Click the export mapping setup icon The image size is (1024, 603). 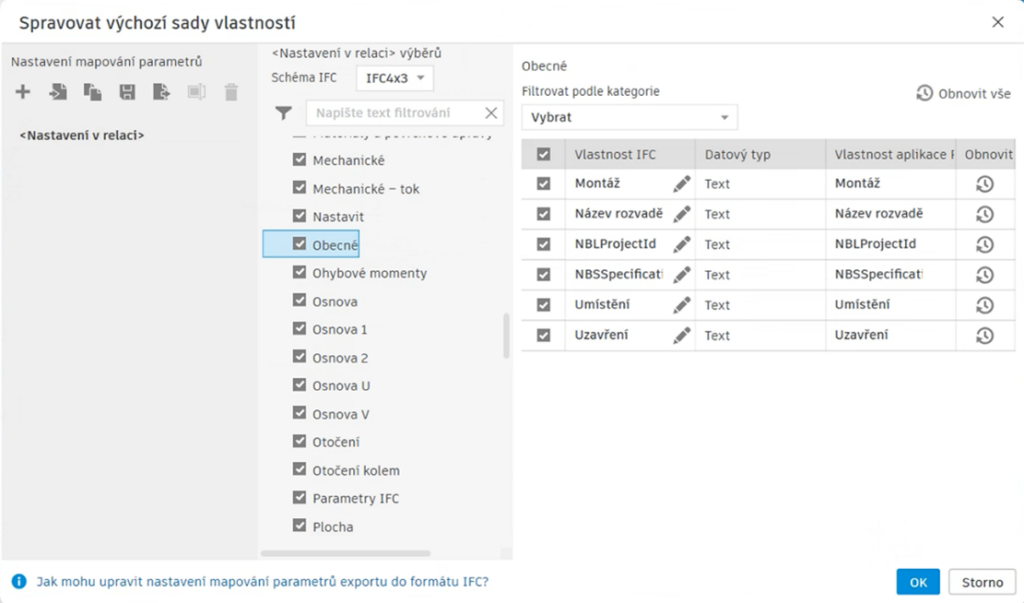pos(161,93)
